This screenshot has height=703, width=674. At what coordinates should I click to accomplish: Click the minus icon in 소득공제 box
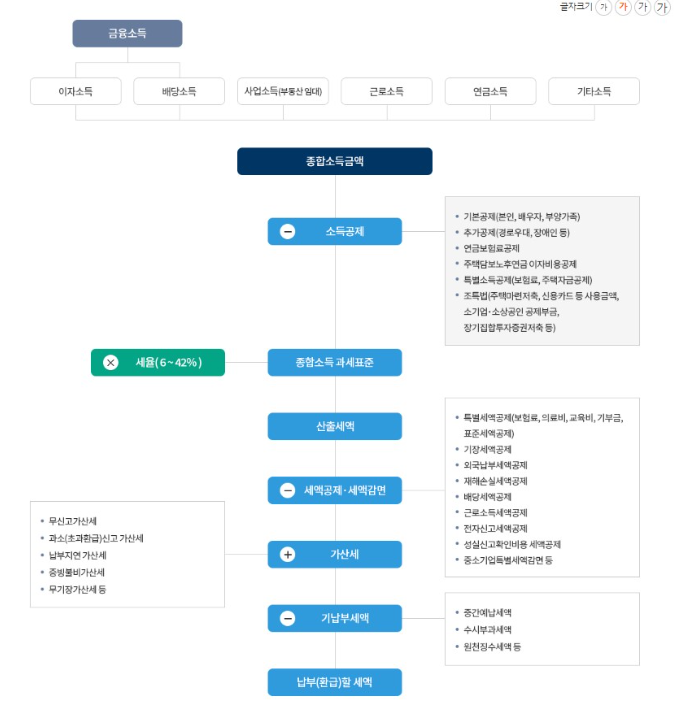[x=287, y=231]
